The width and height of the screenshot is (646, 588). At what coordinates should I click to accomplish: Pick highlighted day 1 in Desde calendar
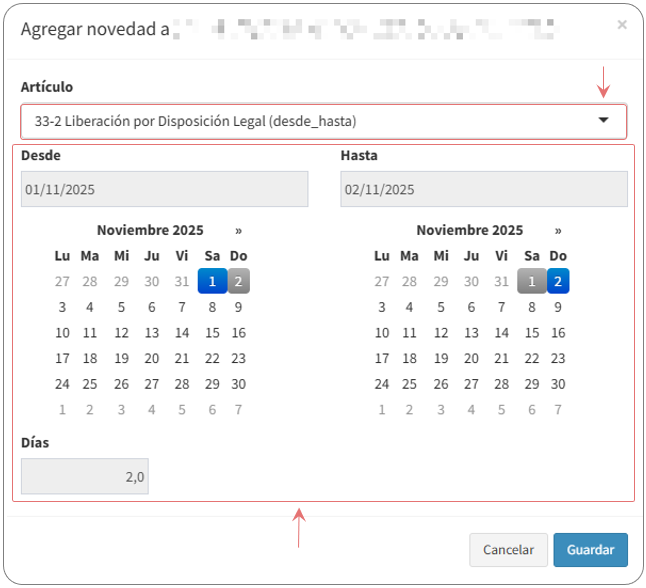pos(212,281)
